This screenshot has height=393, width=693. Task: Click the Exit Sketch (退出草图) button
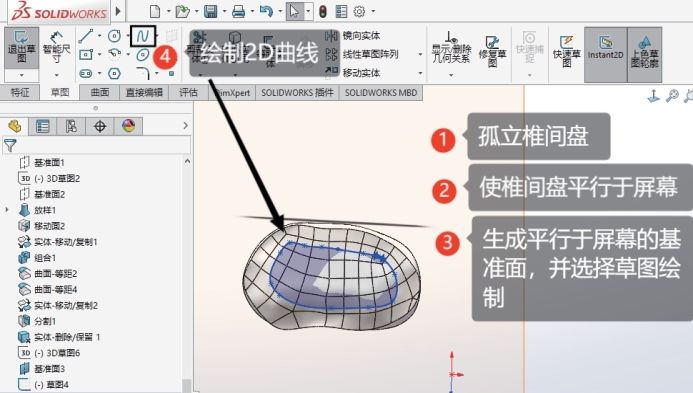pyautogui.click(x=22, y=47)
